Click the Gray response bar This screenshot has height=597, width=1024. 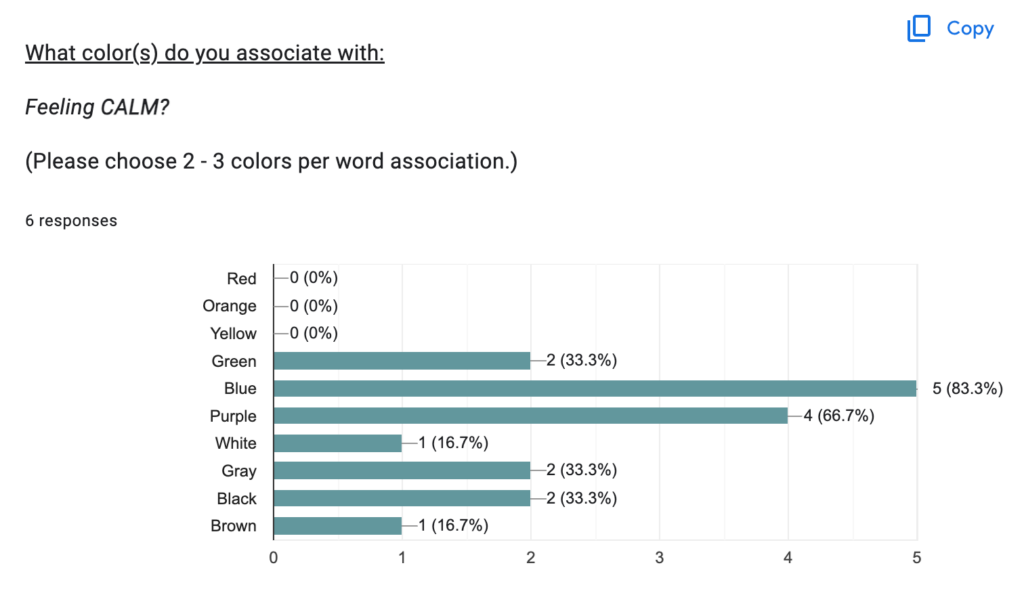click(402, 470)
